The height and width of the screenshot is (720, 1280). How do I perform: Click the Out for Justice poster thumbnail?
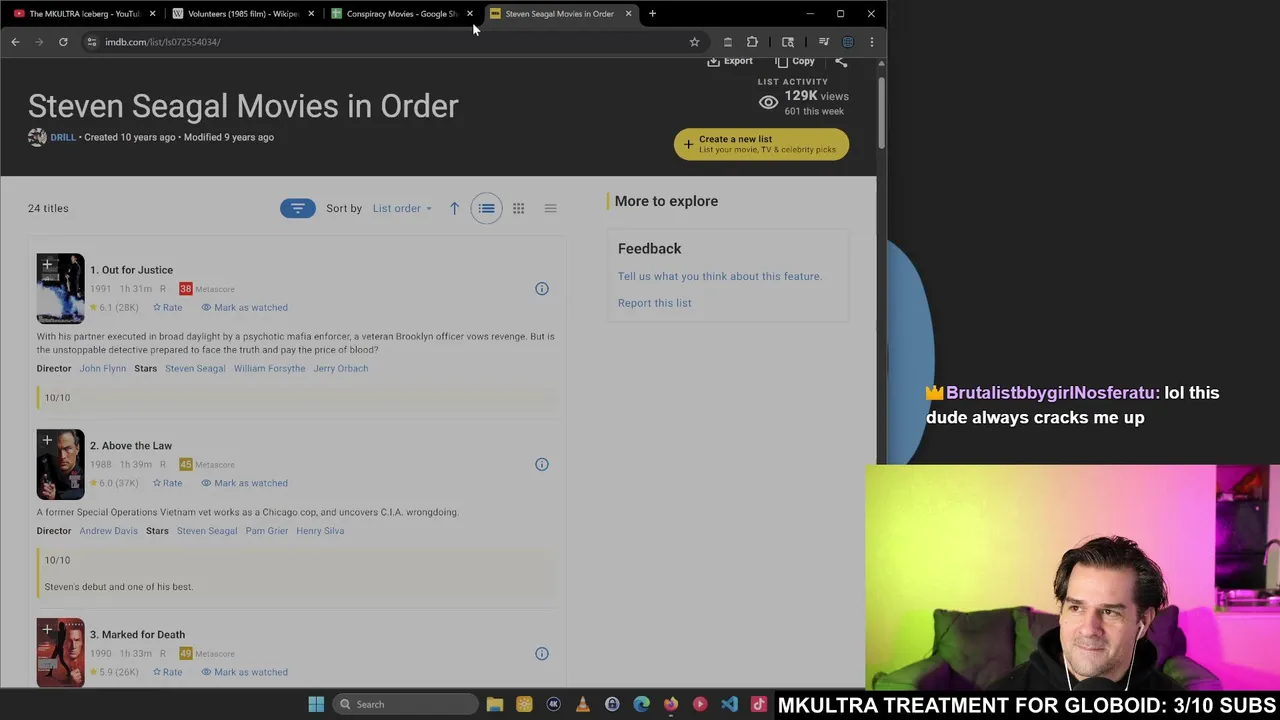(x=61, y=289)
